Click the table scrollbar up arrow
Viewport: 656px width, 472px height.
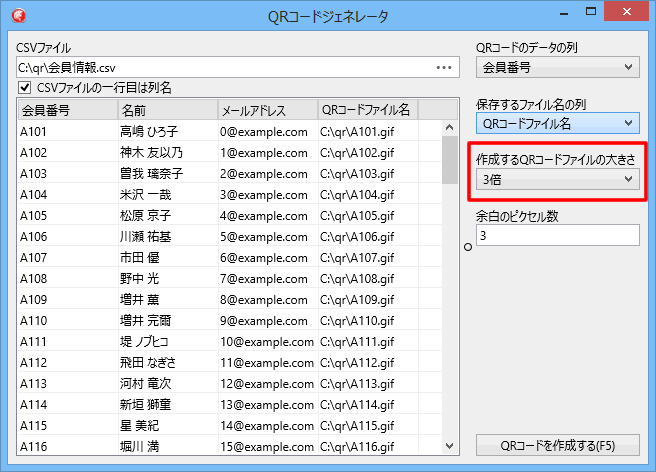point(449,128)
